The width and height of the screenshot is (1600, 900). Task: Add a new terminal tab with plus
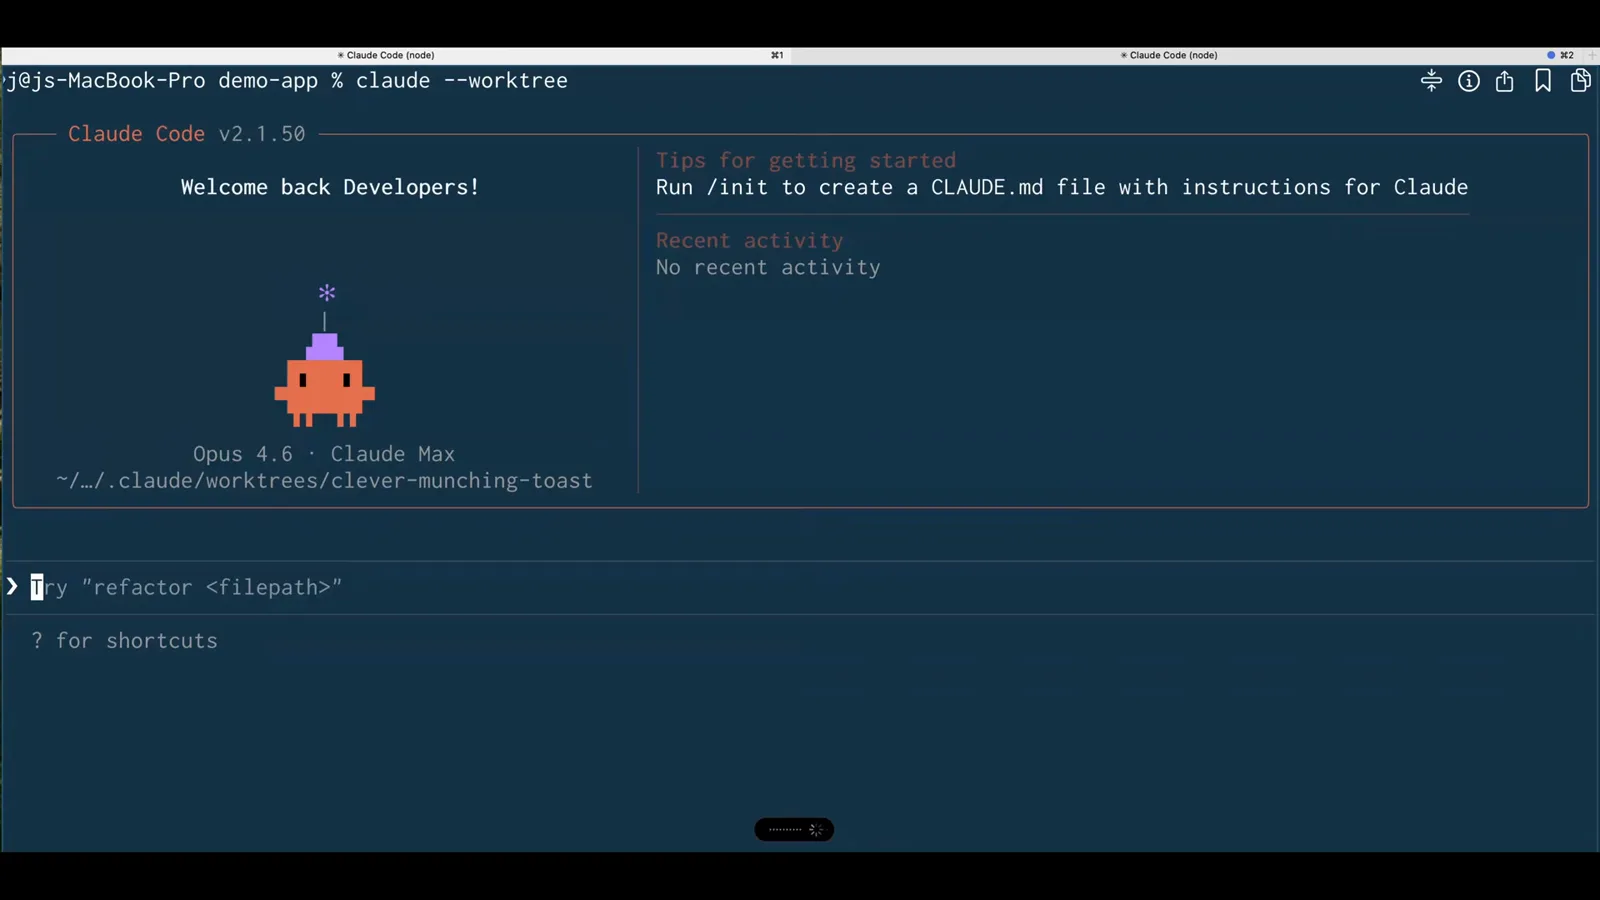click(x=1592, y=55)
